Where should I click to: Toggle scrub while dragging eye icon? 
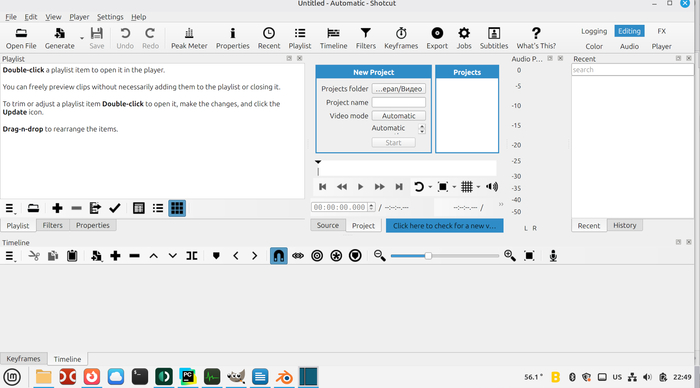298,256
